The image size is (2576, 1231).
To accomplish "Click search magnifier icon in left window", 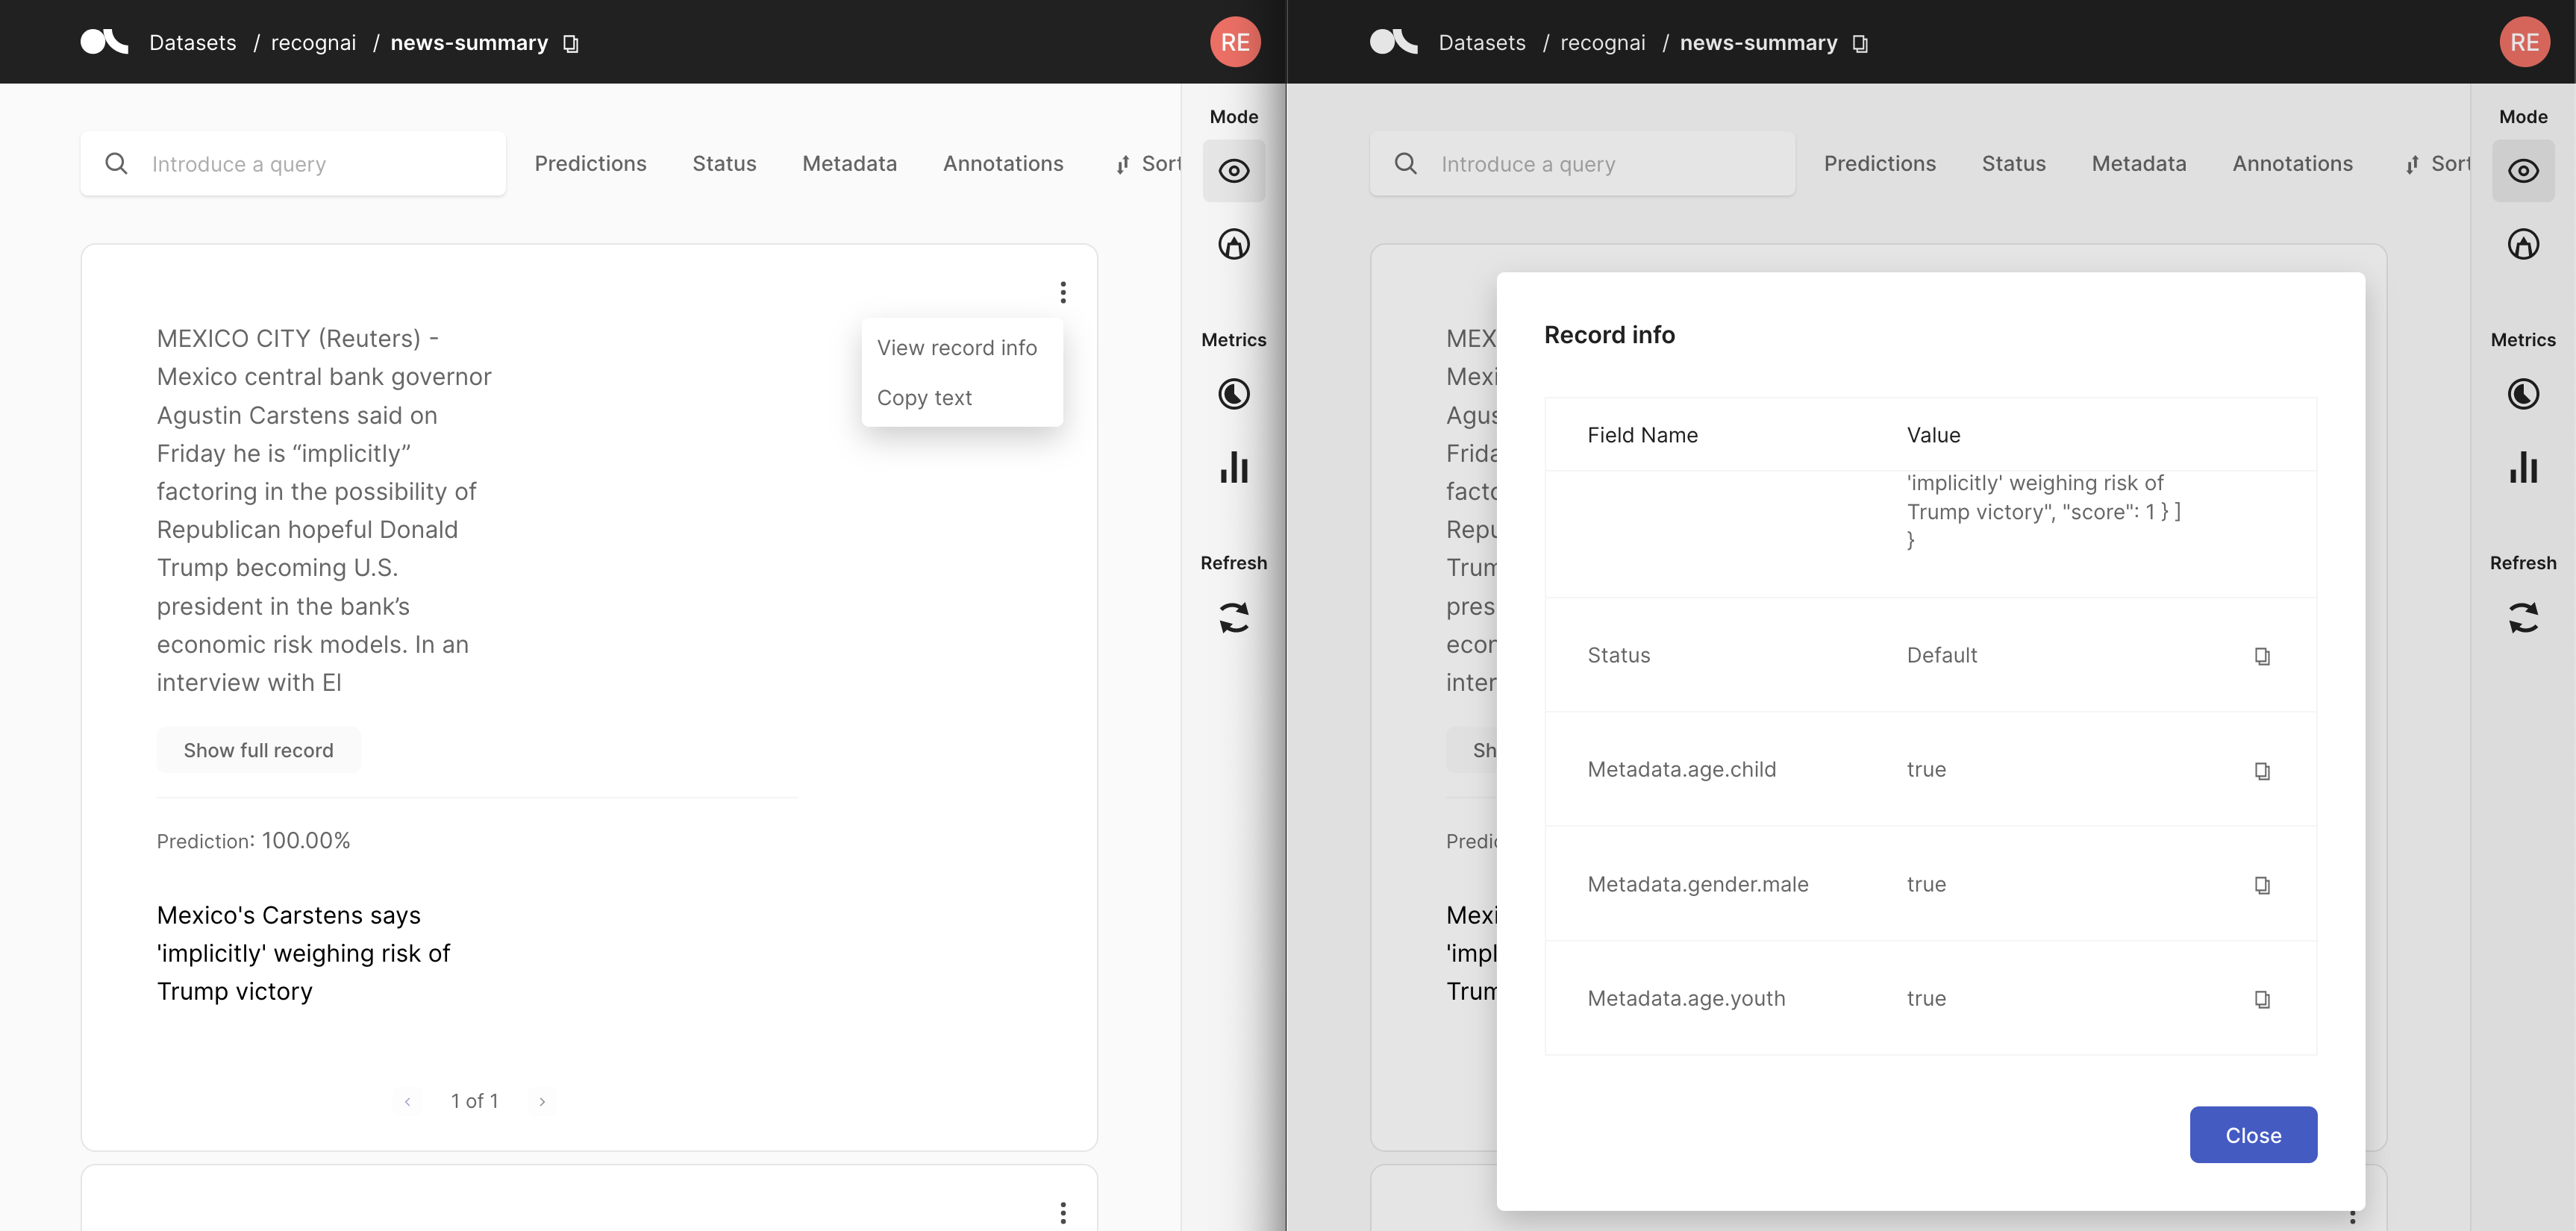I will coord(116,163).
